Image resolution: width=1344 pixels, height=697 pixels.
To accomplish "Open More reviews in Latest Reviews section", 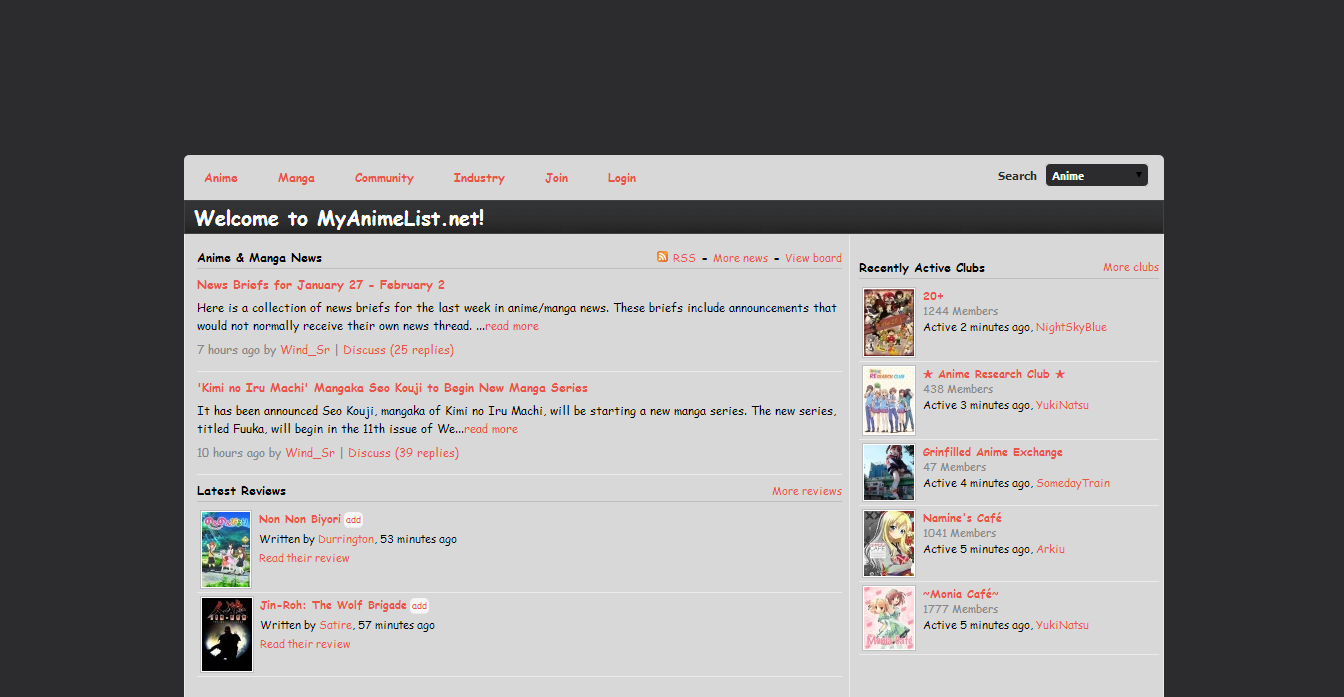I will coord(807,490).
